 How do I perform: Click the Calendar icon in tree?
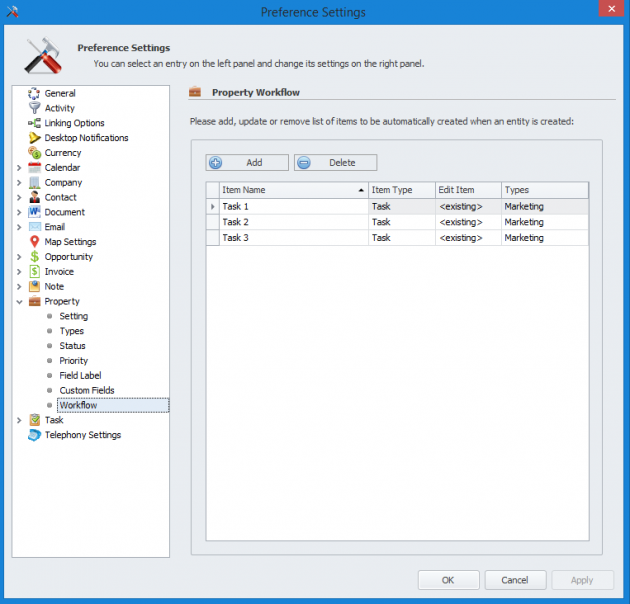click(35, 168)
